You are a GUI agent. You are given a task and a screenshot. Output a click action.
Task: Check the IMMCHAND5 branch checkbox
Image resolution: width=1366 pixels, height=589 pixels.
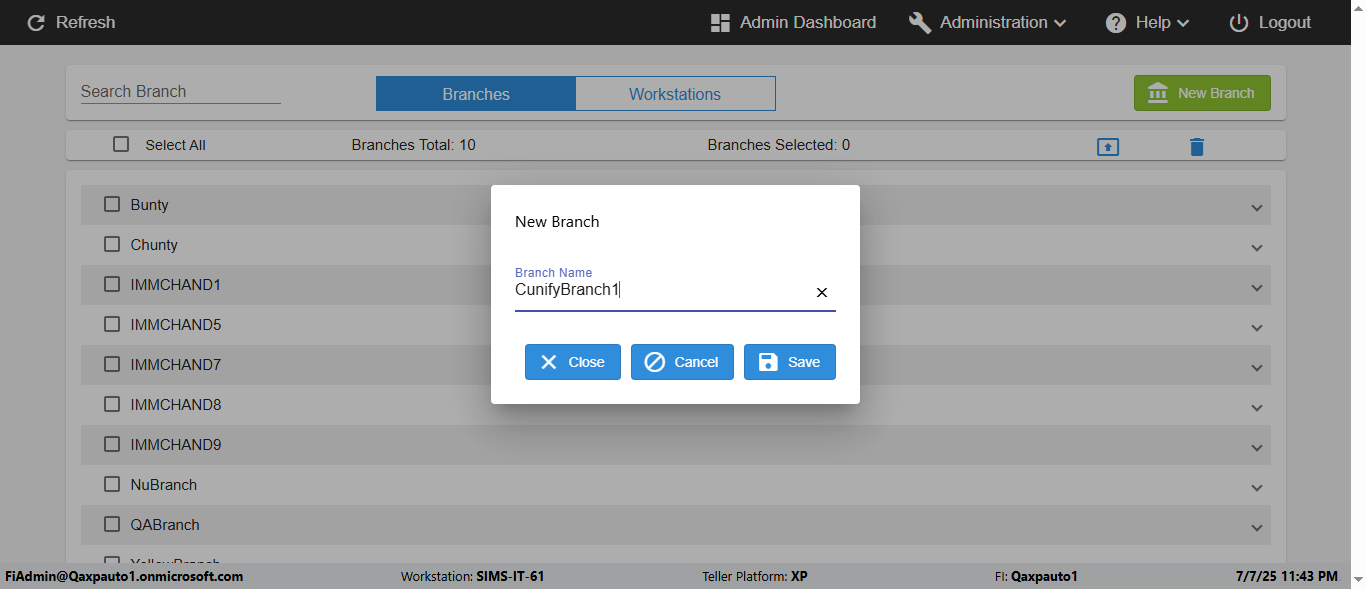tap(112, 324)
